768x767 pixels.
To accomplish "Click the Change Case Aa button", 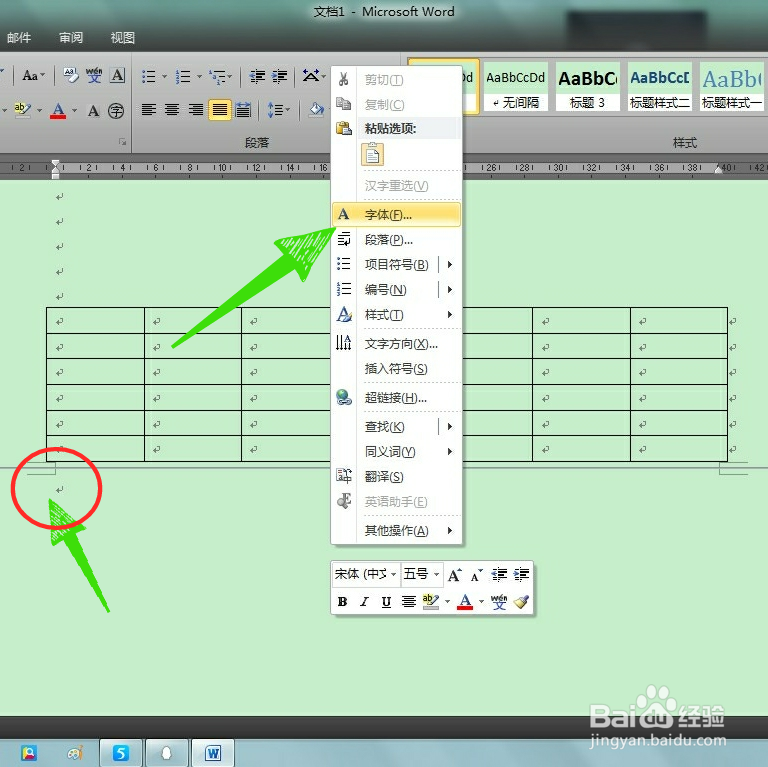I will click(33, 75).
